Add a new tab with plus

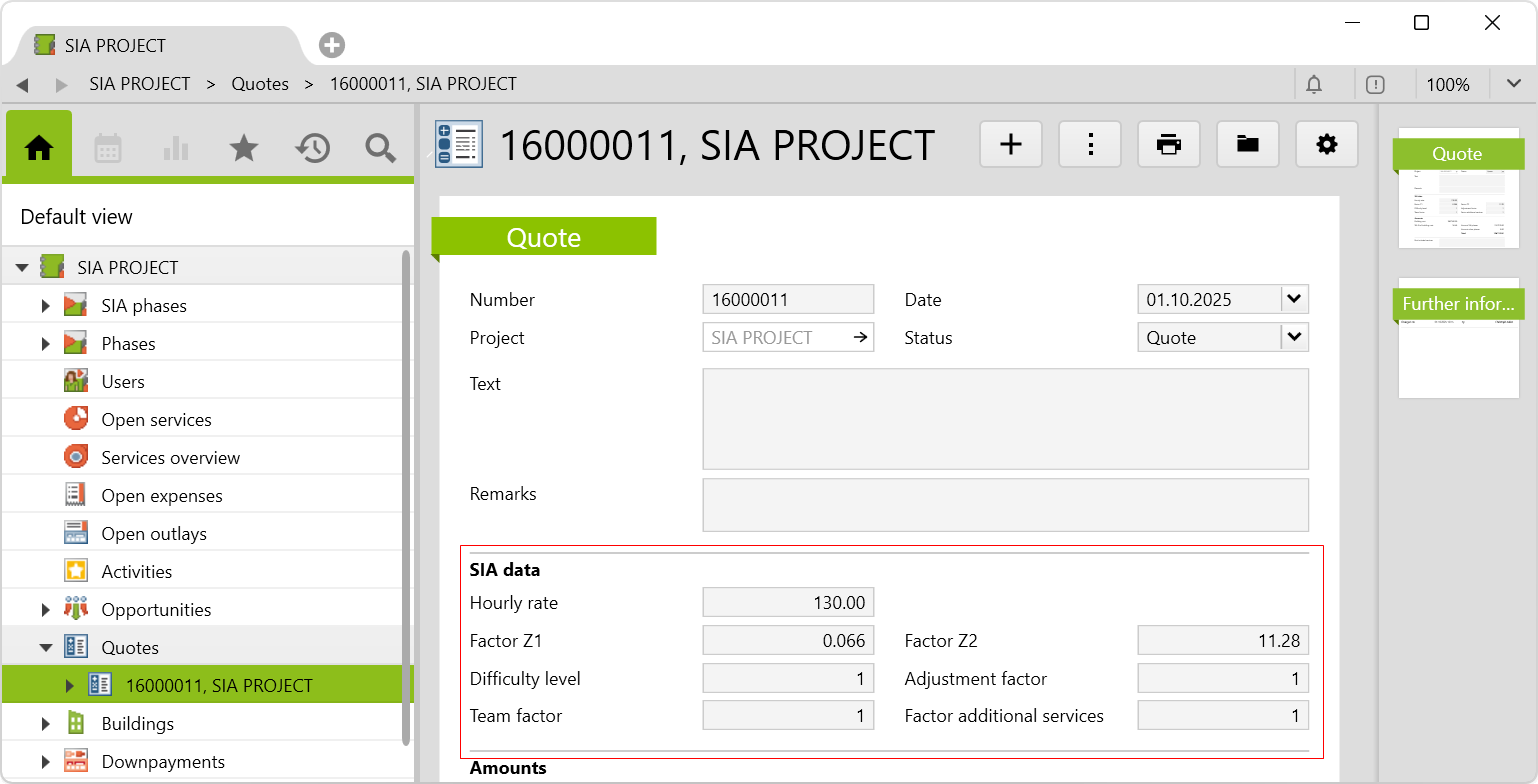coord(332,45)
